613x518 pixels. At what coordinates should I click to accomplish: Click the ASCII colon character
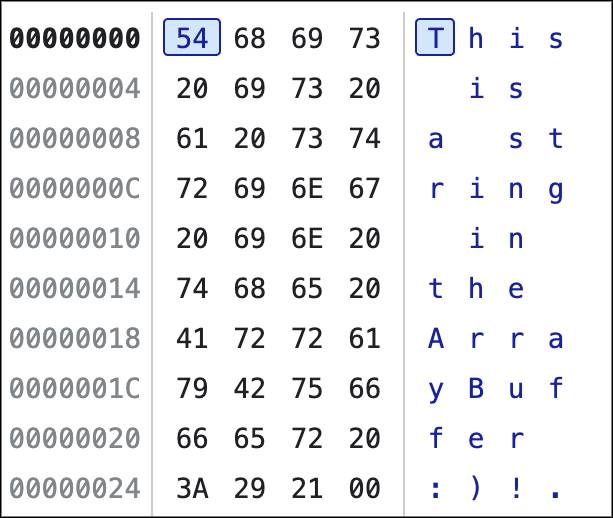coord(435,488)
